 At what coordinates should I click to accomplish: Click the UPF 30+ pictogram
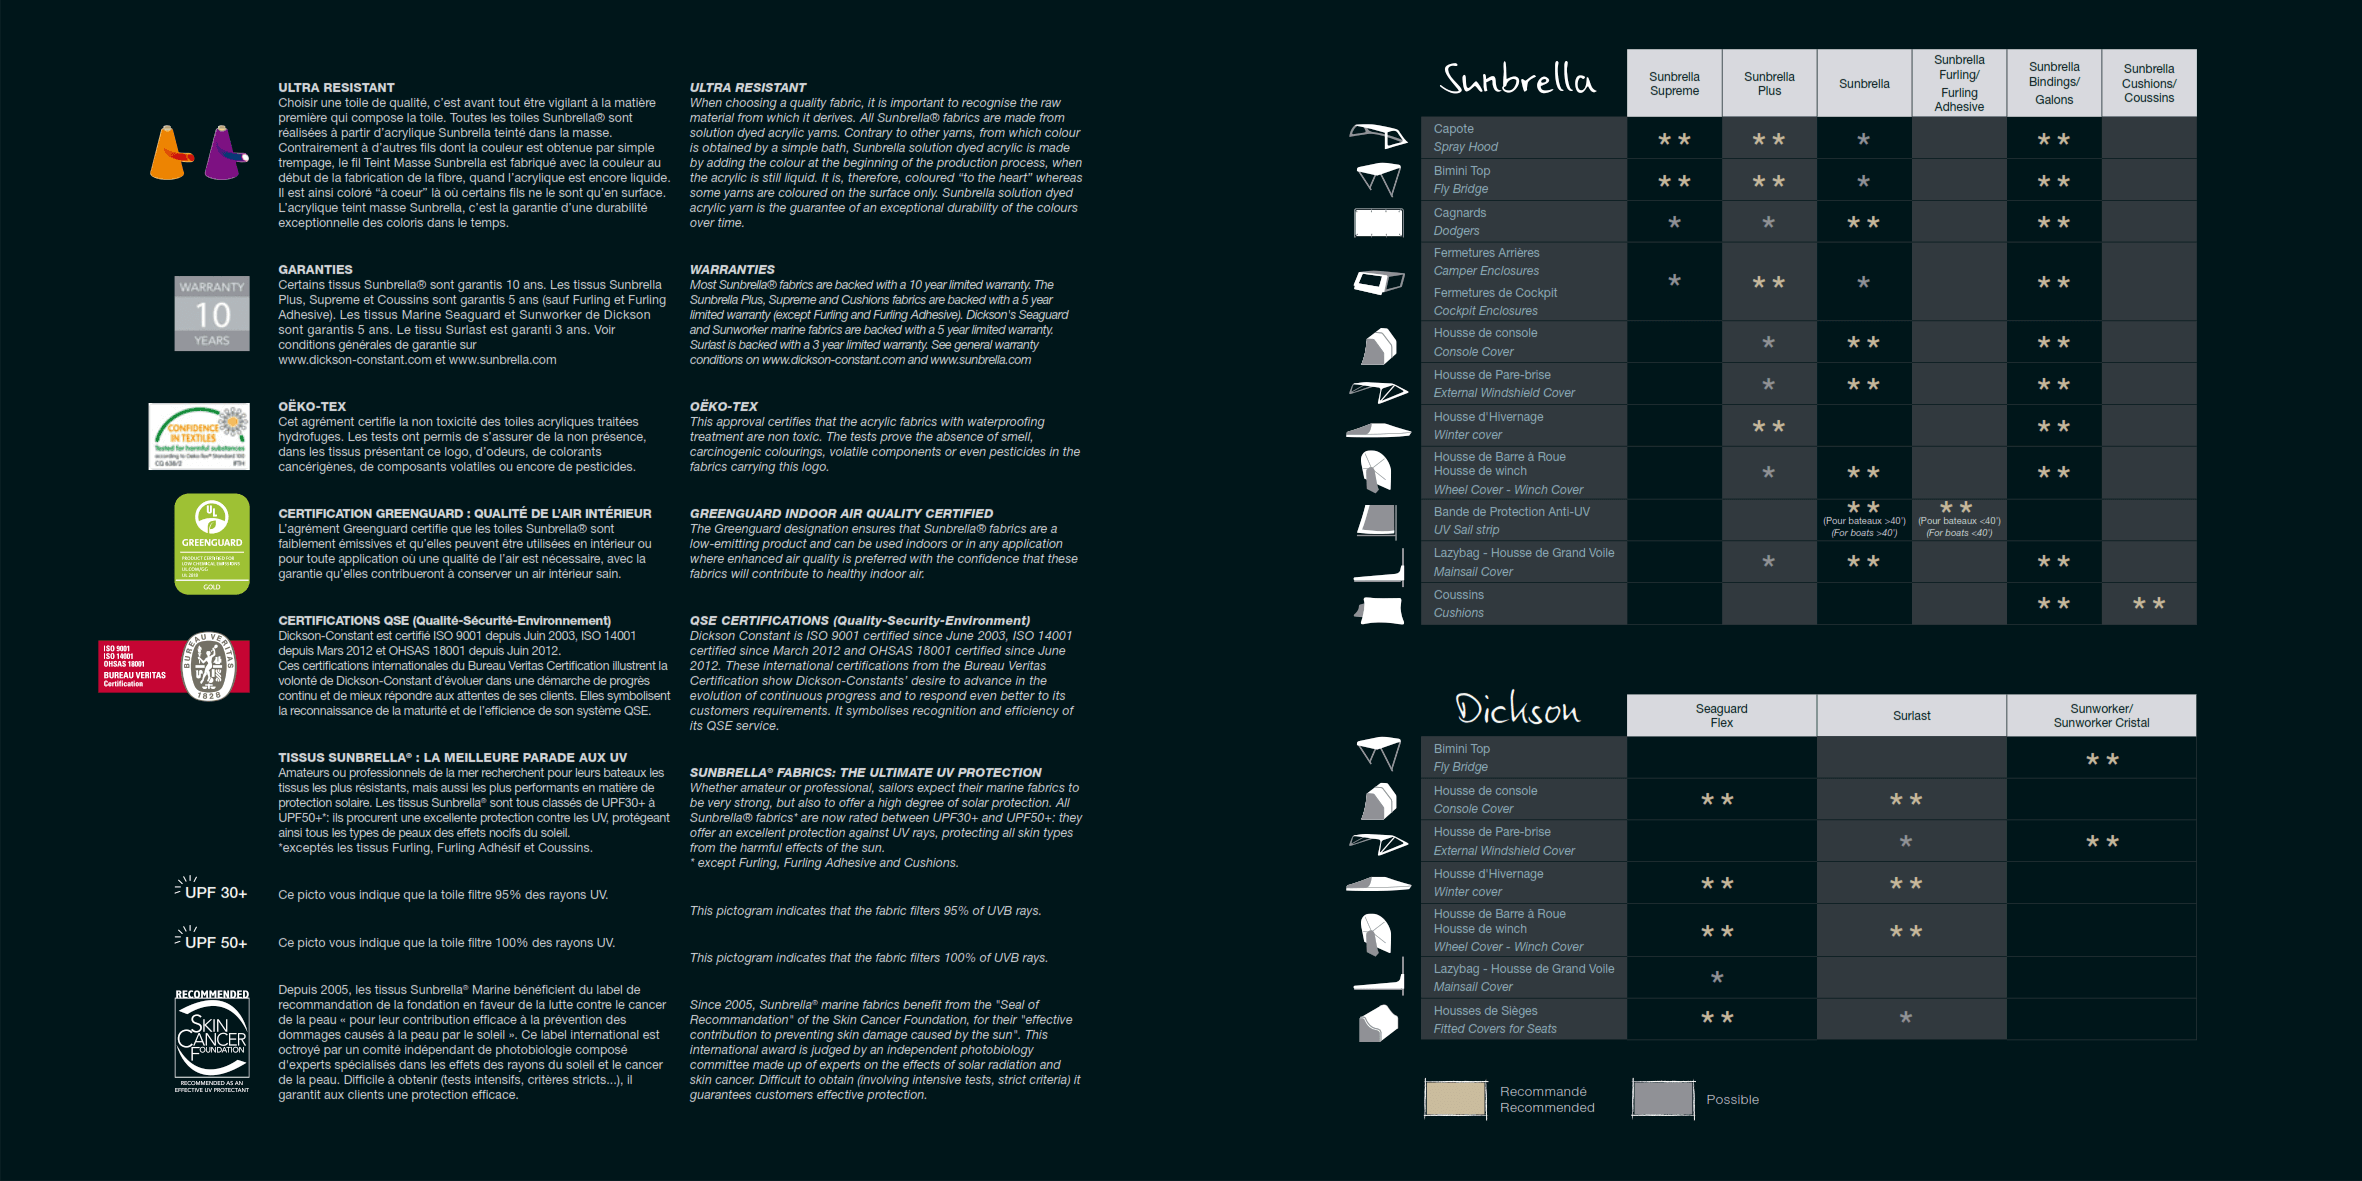[211, 889]
